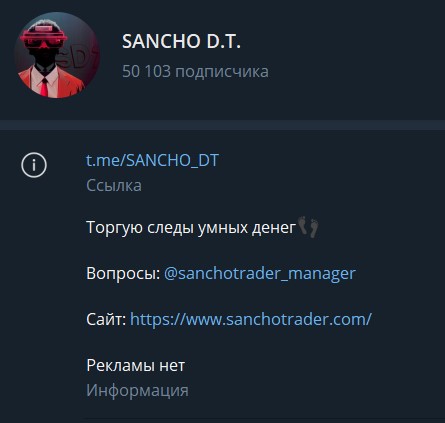Click the SD watermark letters in the avatar
Image resolution: width=445 pixels, height=423 pixels.
tap(77, 58)
